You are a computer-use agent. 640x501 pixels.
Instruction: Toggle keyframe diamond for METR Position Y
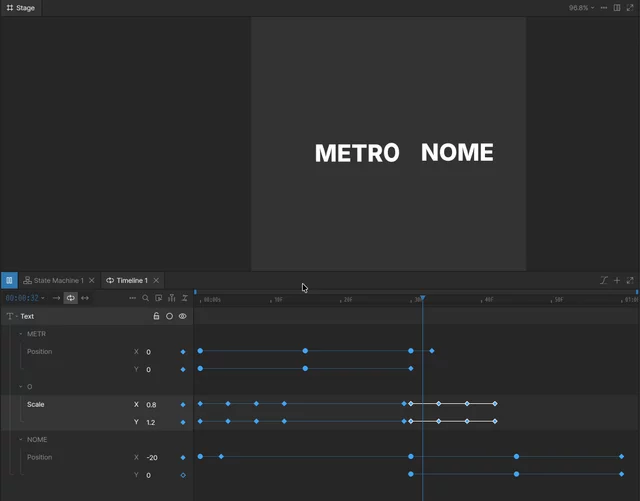click(183, 370)
